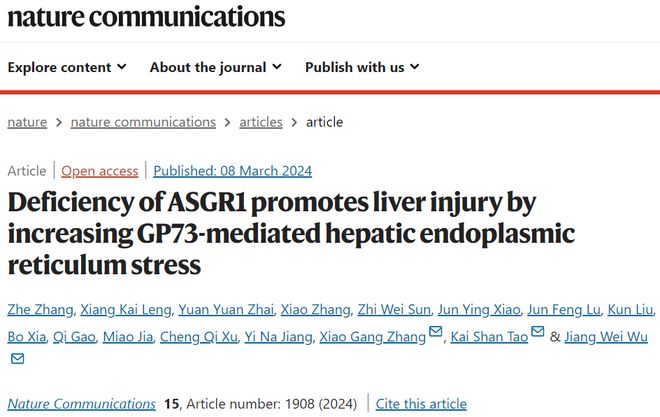Viewport: 660px width, 417px height.
Task: Go to nature breadcrumb link
Action: click(x=27, y=122)
